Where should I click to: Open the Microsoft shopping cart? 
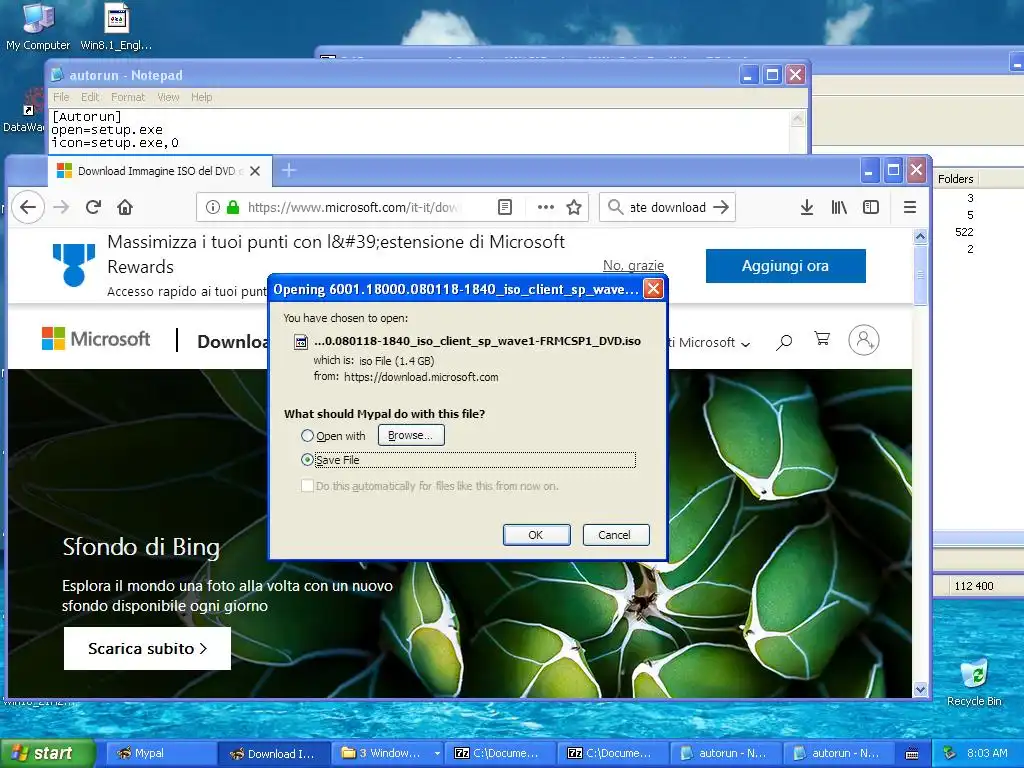pos(822,338)
